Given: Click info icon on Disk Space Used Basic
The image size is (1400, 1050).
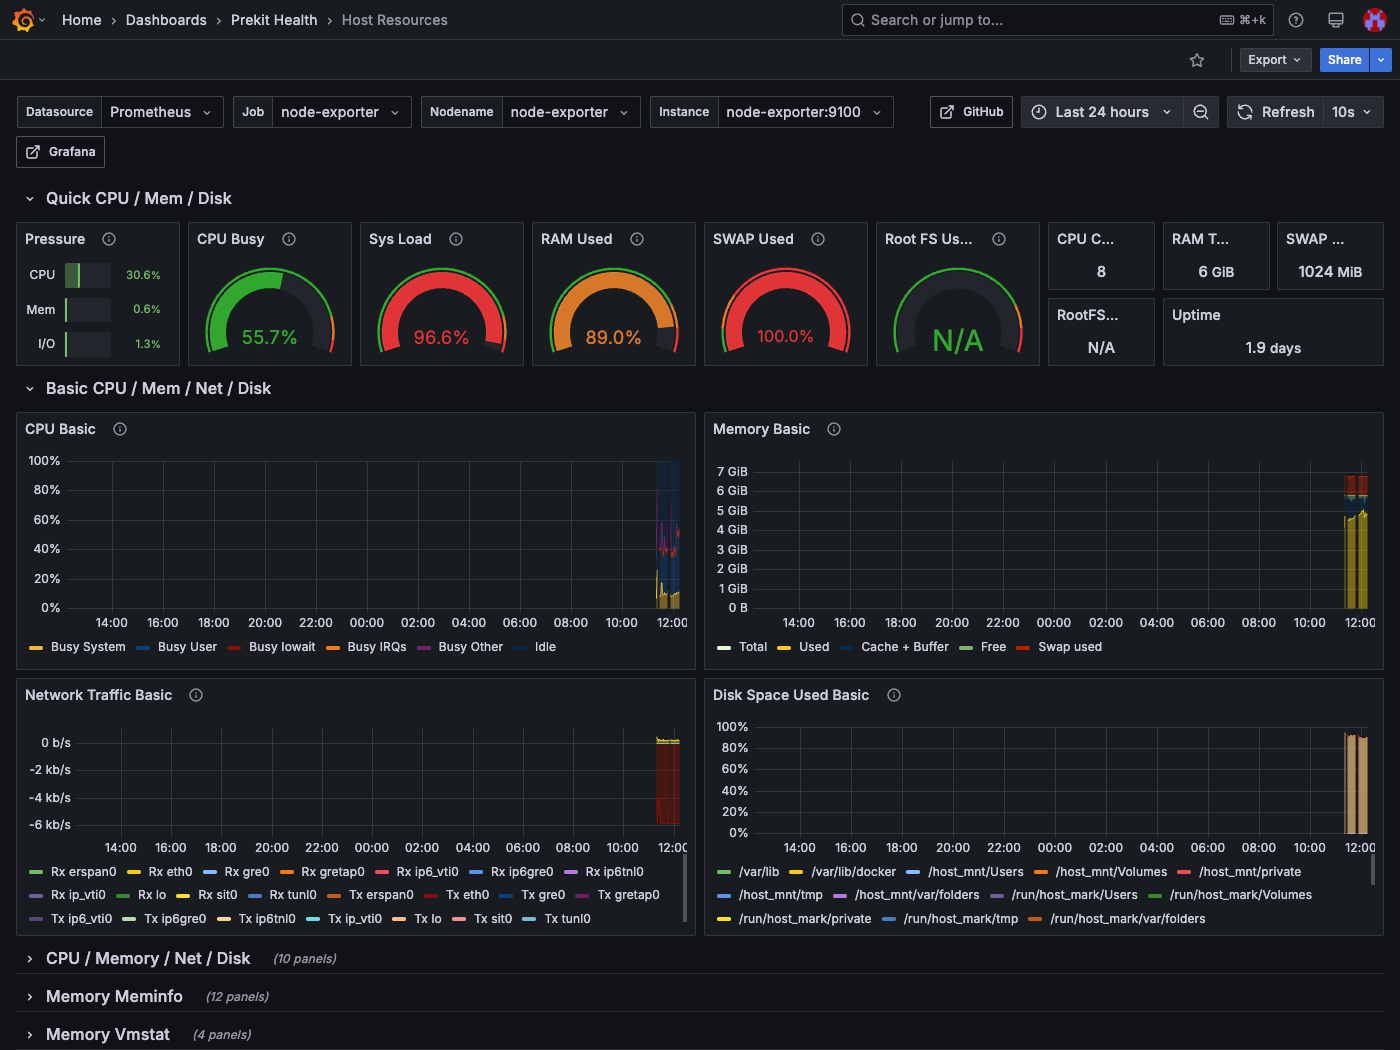Looking at the screenshot, I should 894,695.
